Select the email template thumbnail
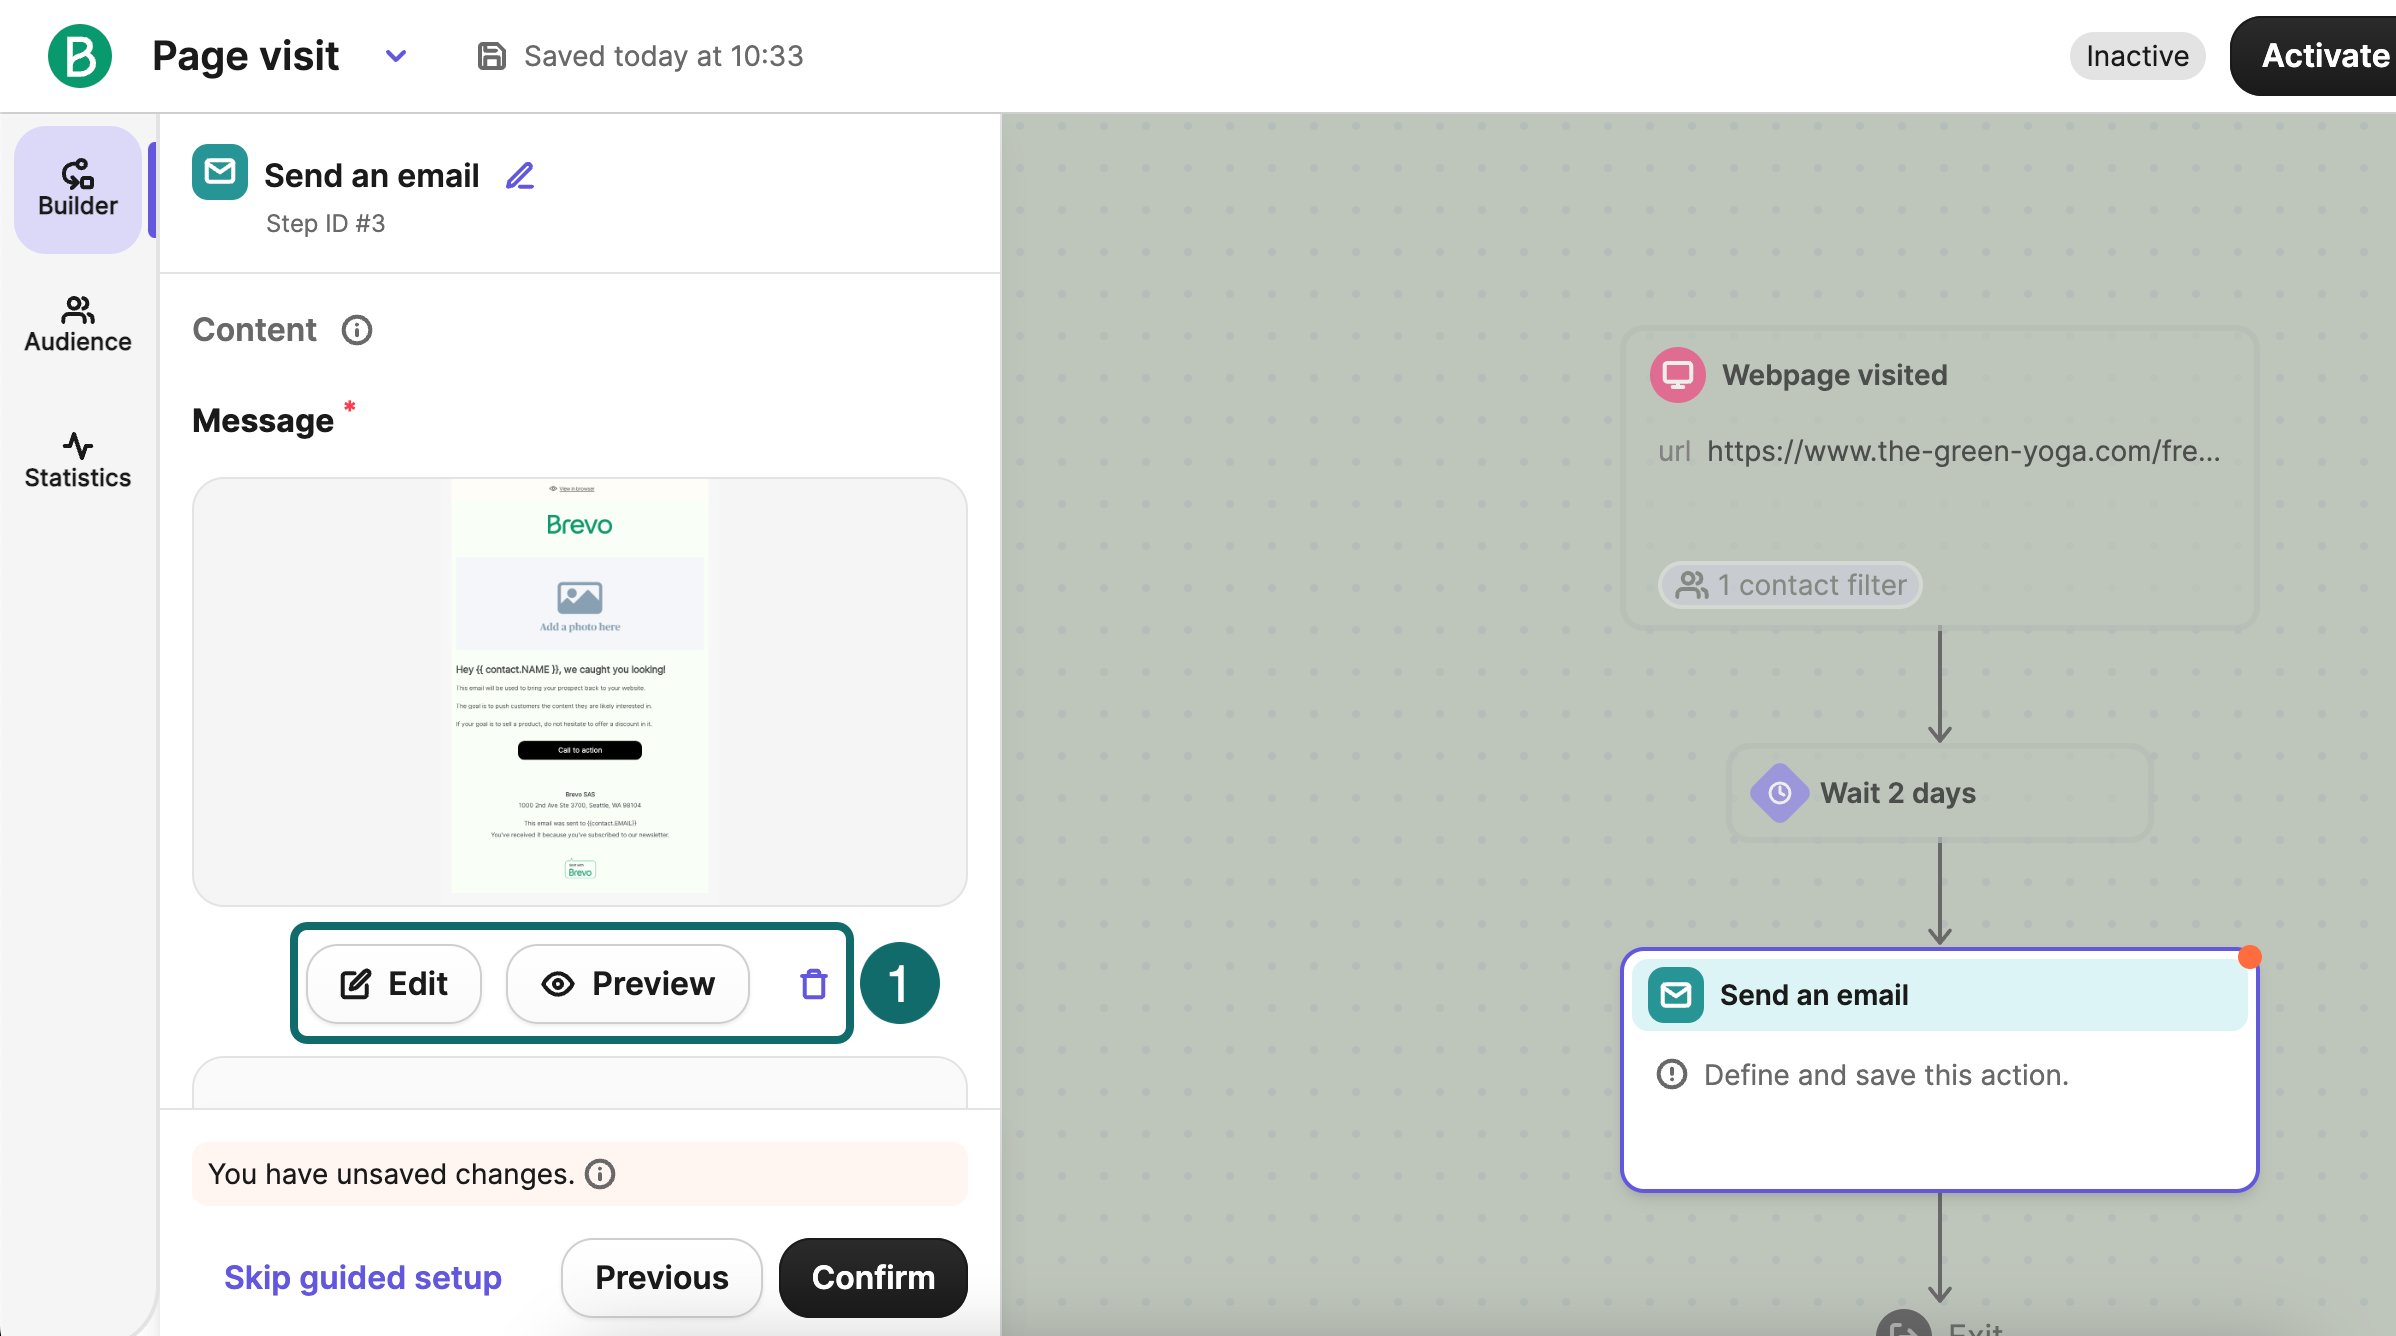Image resolution: width=2396 pixels, height=1336 pixels. point(580,690)
